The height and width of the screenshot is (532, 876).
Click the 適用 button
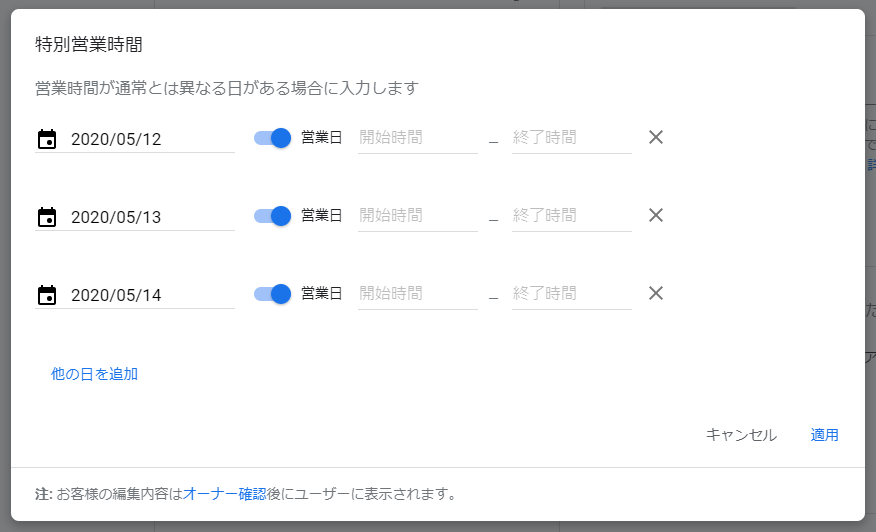point(824,435)
